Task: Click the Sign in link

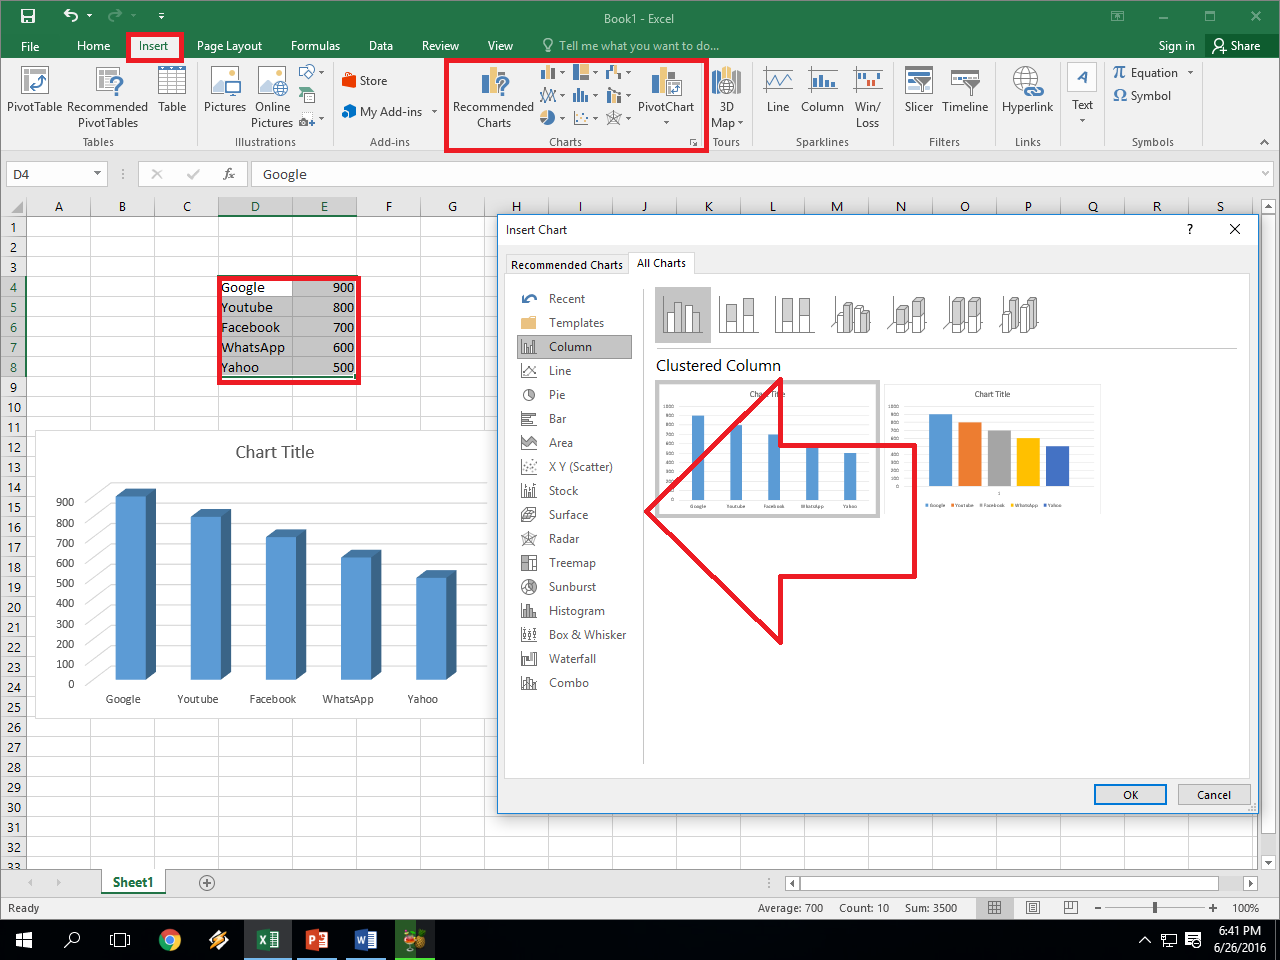Action: (x=1176, y=46)
